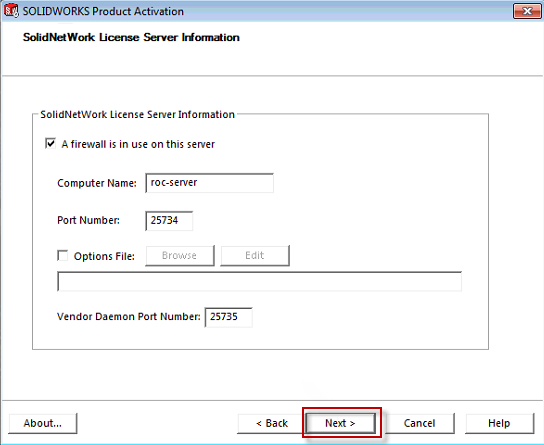Viewport: 544px width, 445px height.
Task: Click the 'Computer Name:' label
Action: click(97, 183)
